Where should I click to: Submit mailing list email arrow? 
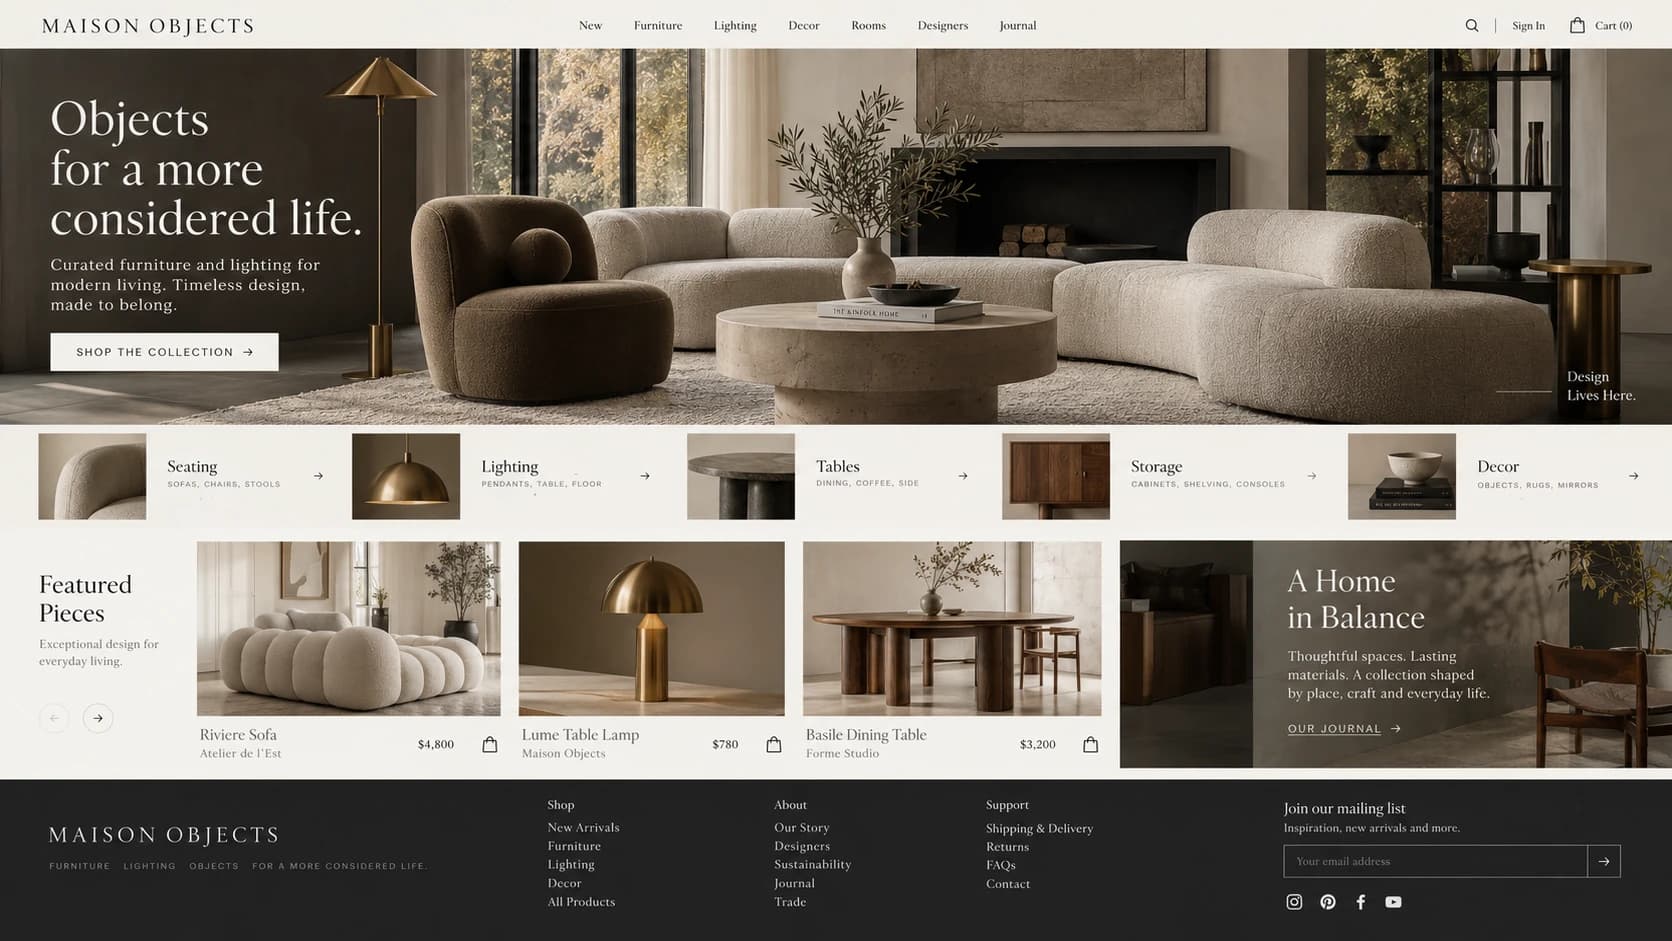1604,861
